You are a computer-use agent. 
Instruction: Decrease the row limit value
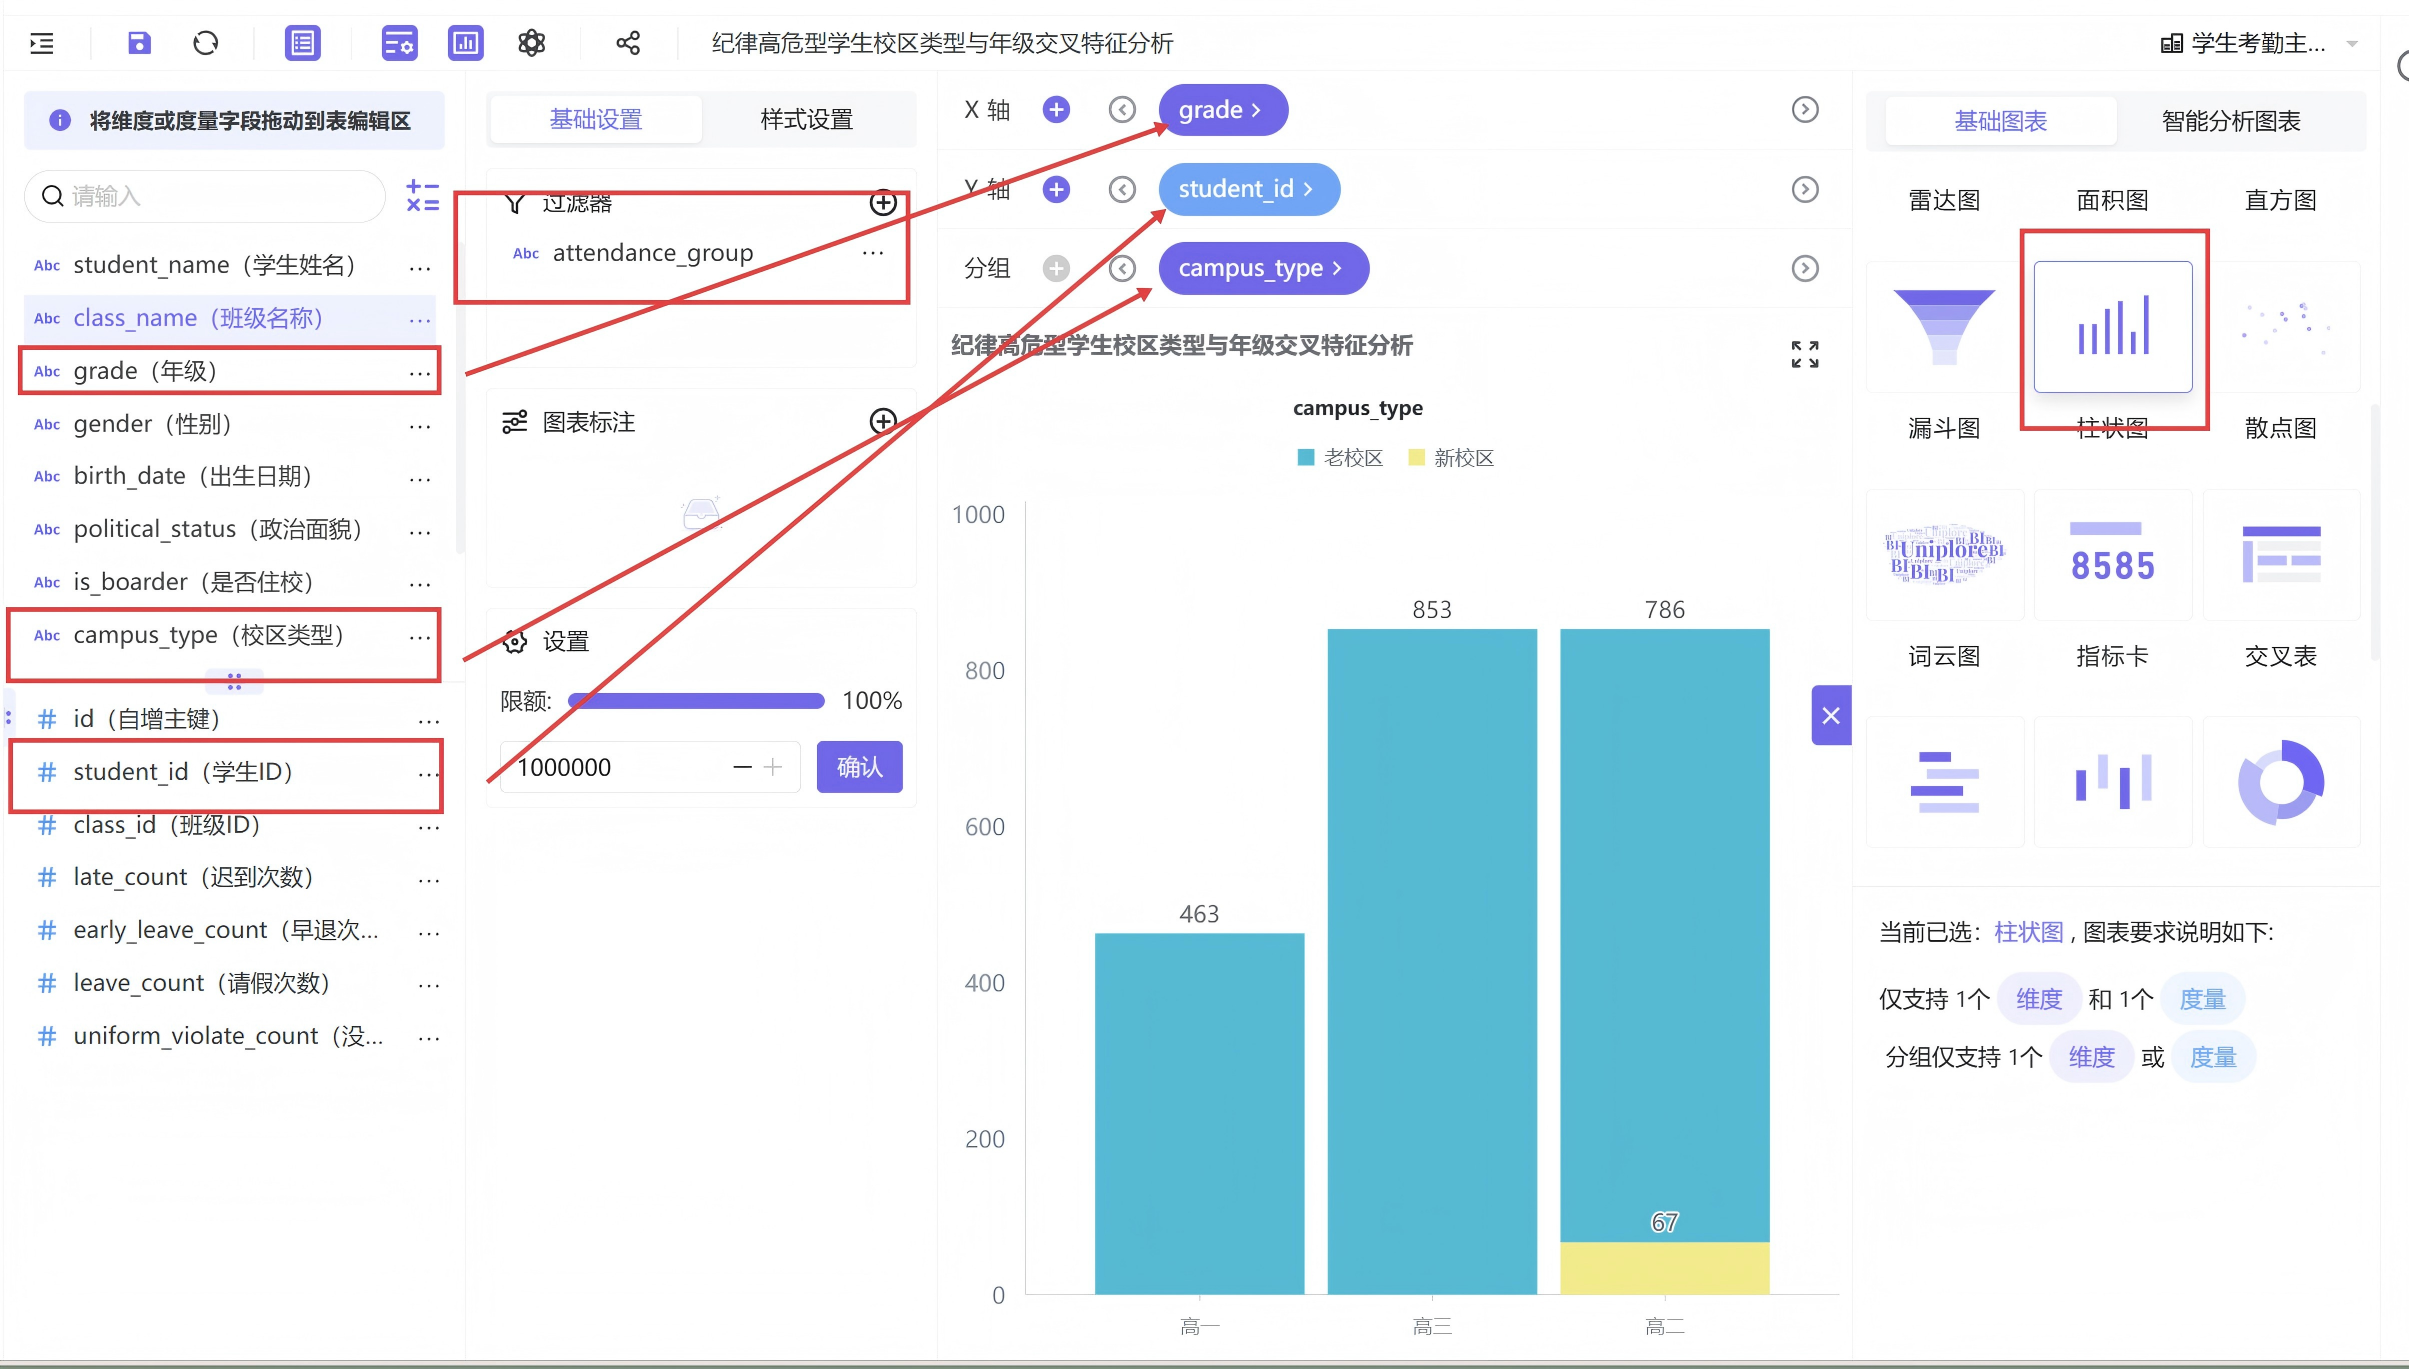(742, 767)
